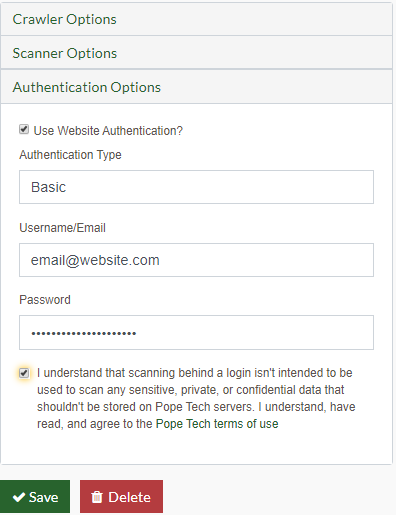The image size is (396, 515).
Task: Toggle the Use Website Authentication checkbox
Action: [x=24, y=129]
